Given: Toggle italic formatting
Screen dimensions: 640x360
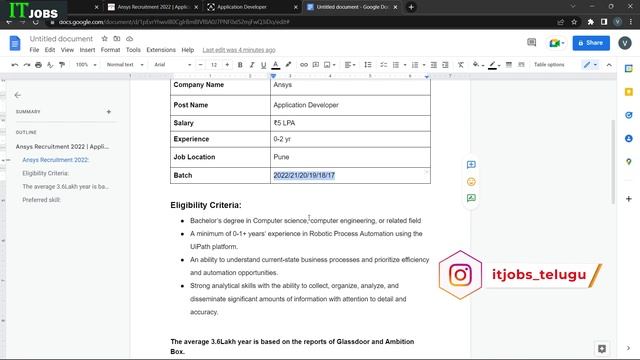Looking at the screenshot, I should click(x=252, y=64).
